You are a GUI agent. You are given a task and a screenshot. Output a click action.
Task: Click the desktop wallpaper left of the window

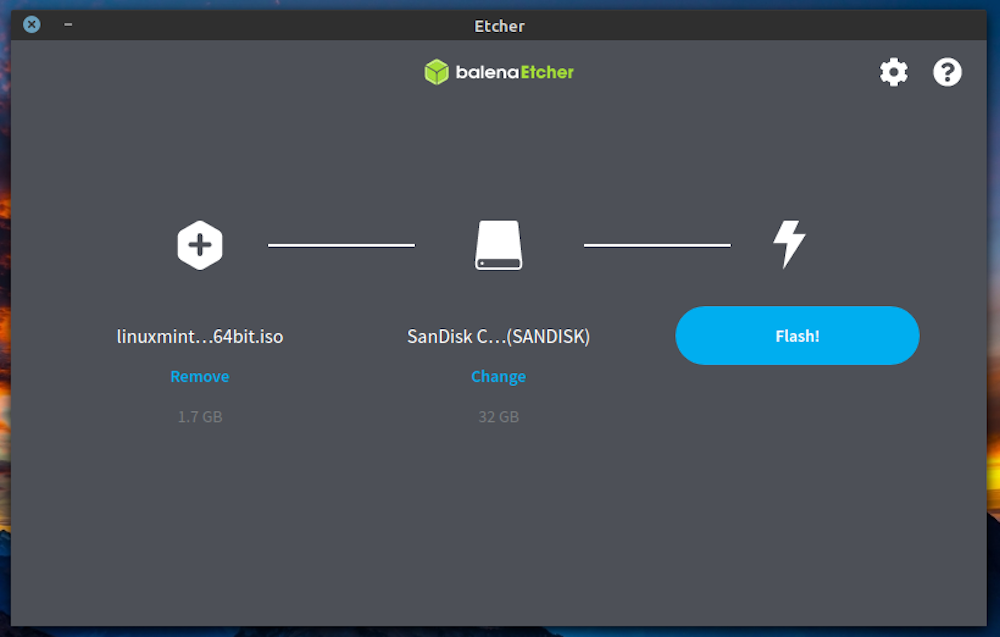[x=4, y=300]
